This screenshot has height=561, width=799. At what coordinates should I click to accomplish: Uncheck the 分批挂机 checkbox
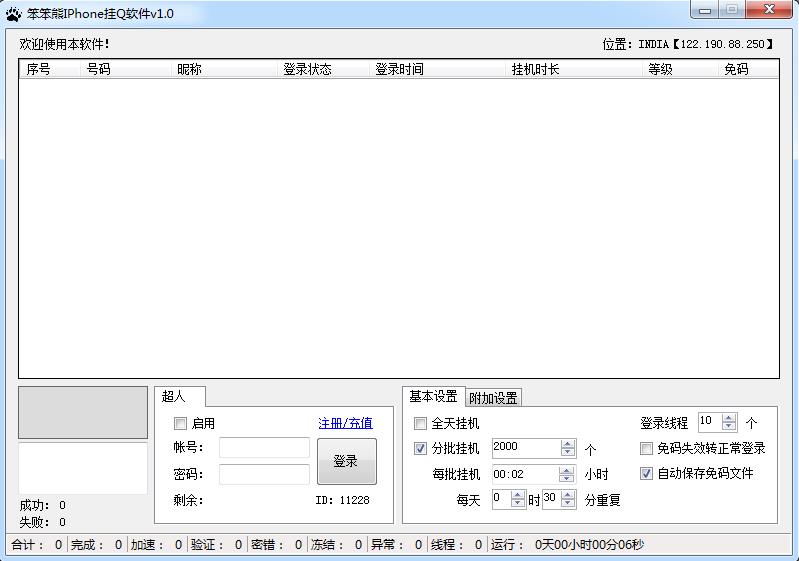tap(420, 448)
